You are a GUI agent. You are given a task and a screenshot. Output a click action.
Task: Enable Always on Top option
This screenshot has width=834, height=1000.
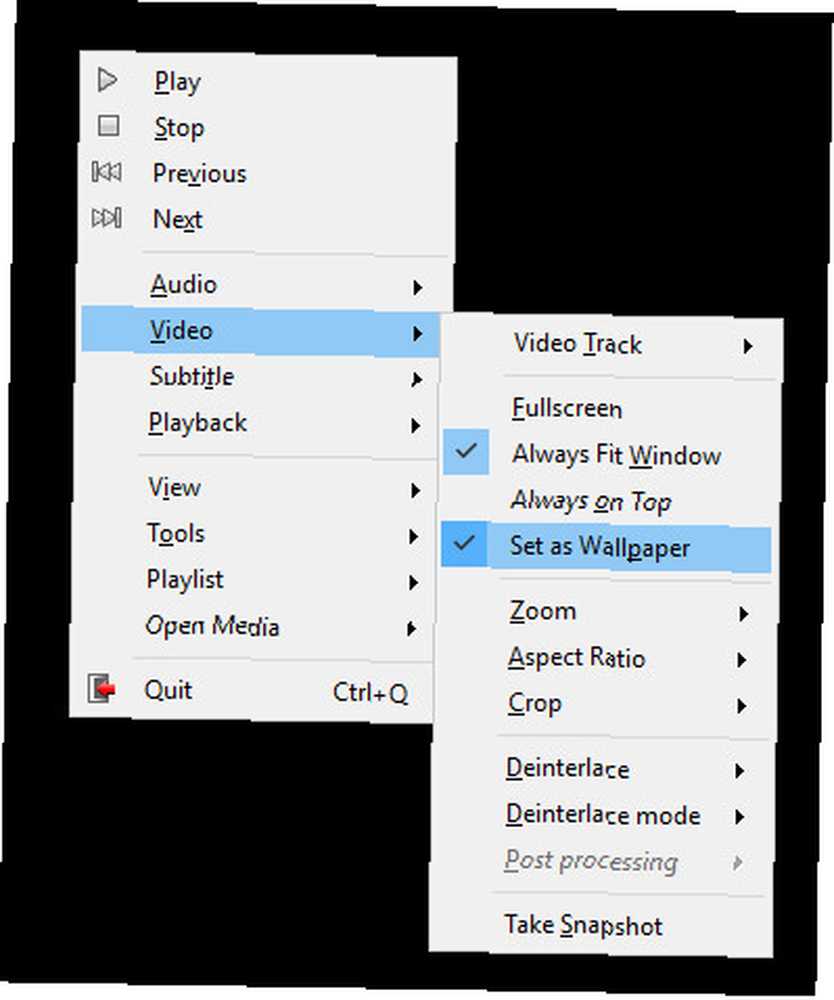pos(590,501)
